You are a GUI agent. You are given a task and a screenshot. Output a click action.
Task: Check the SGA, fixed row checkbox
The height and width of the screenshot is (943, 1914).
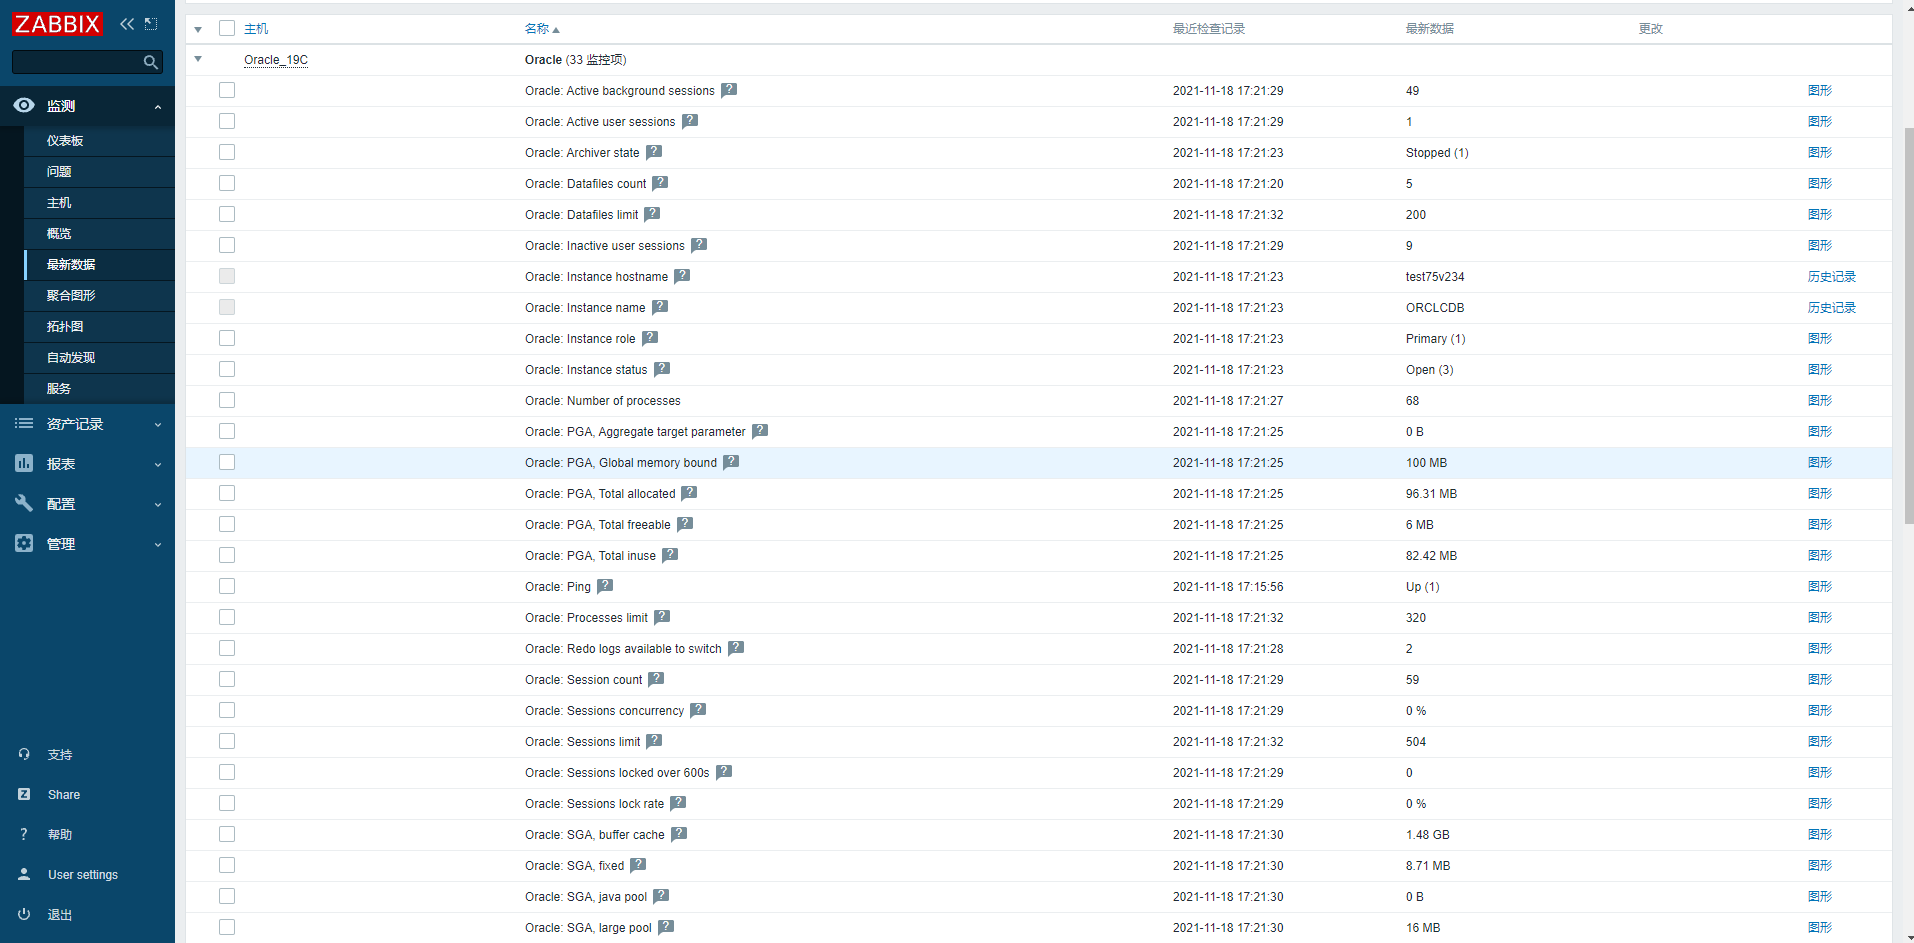227,865
